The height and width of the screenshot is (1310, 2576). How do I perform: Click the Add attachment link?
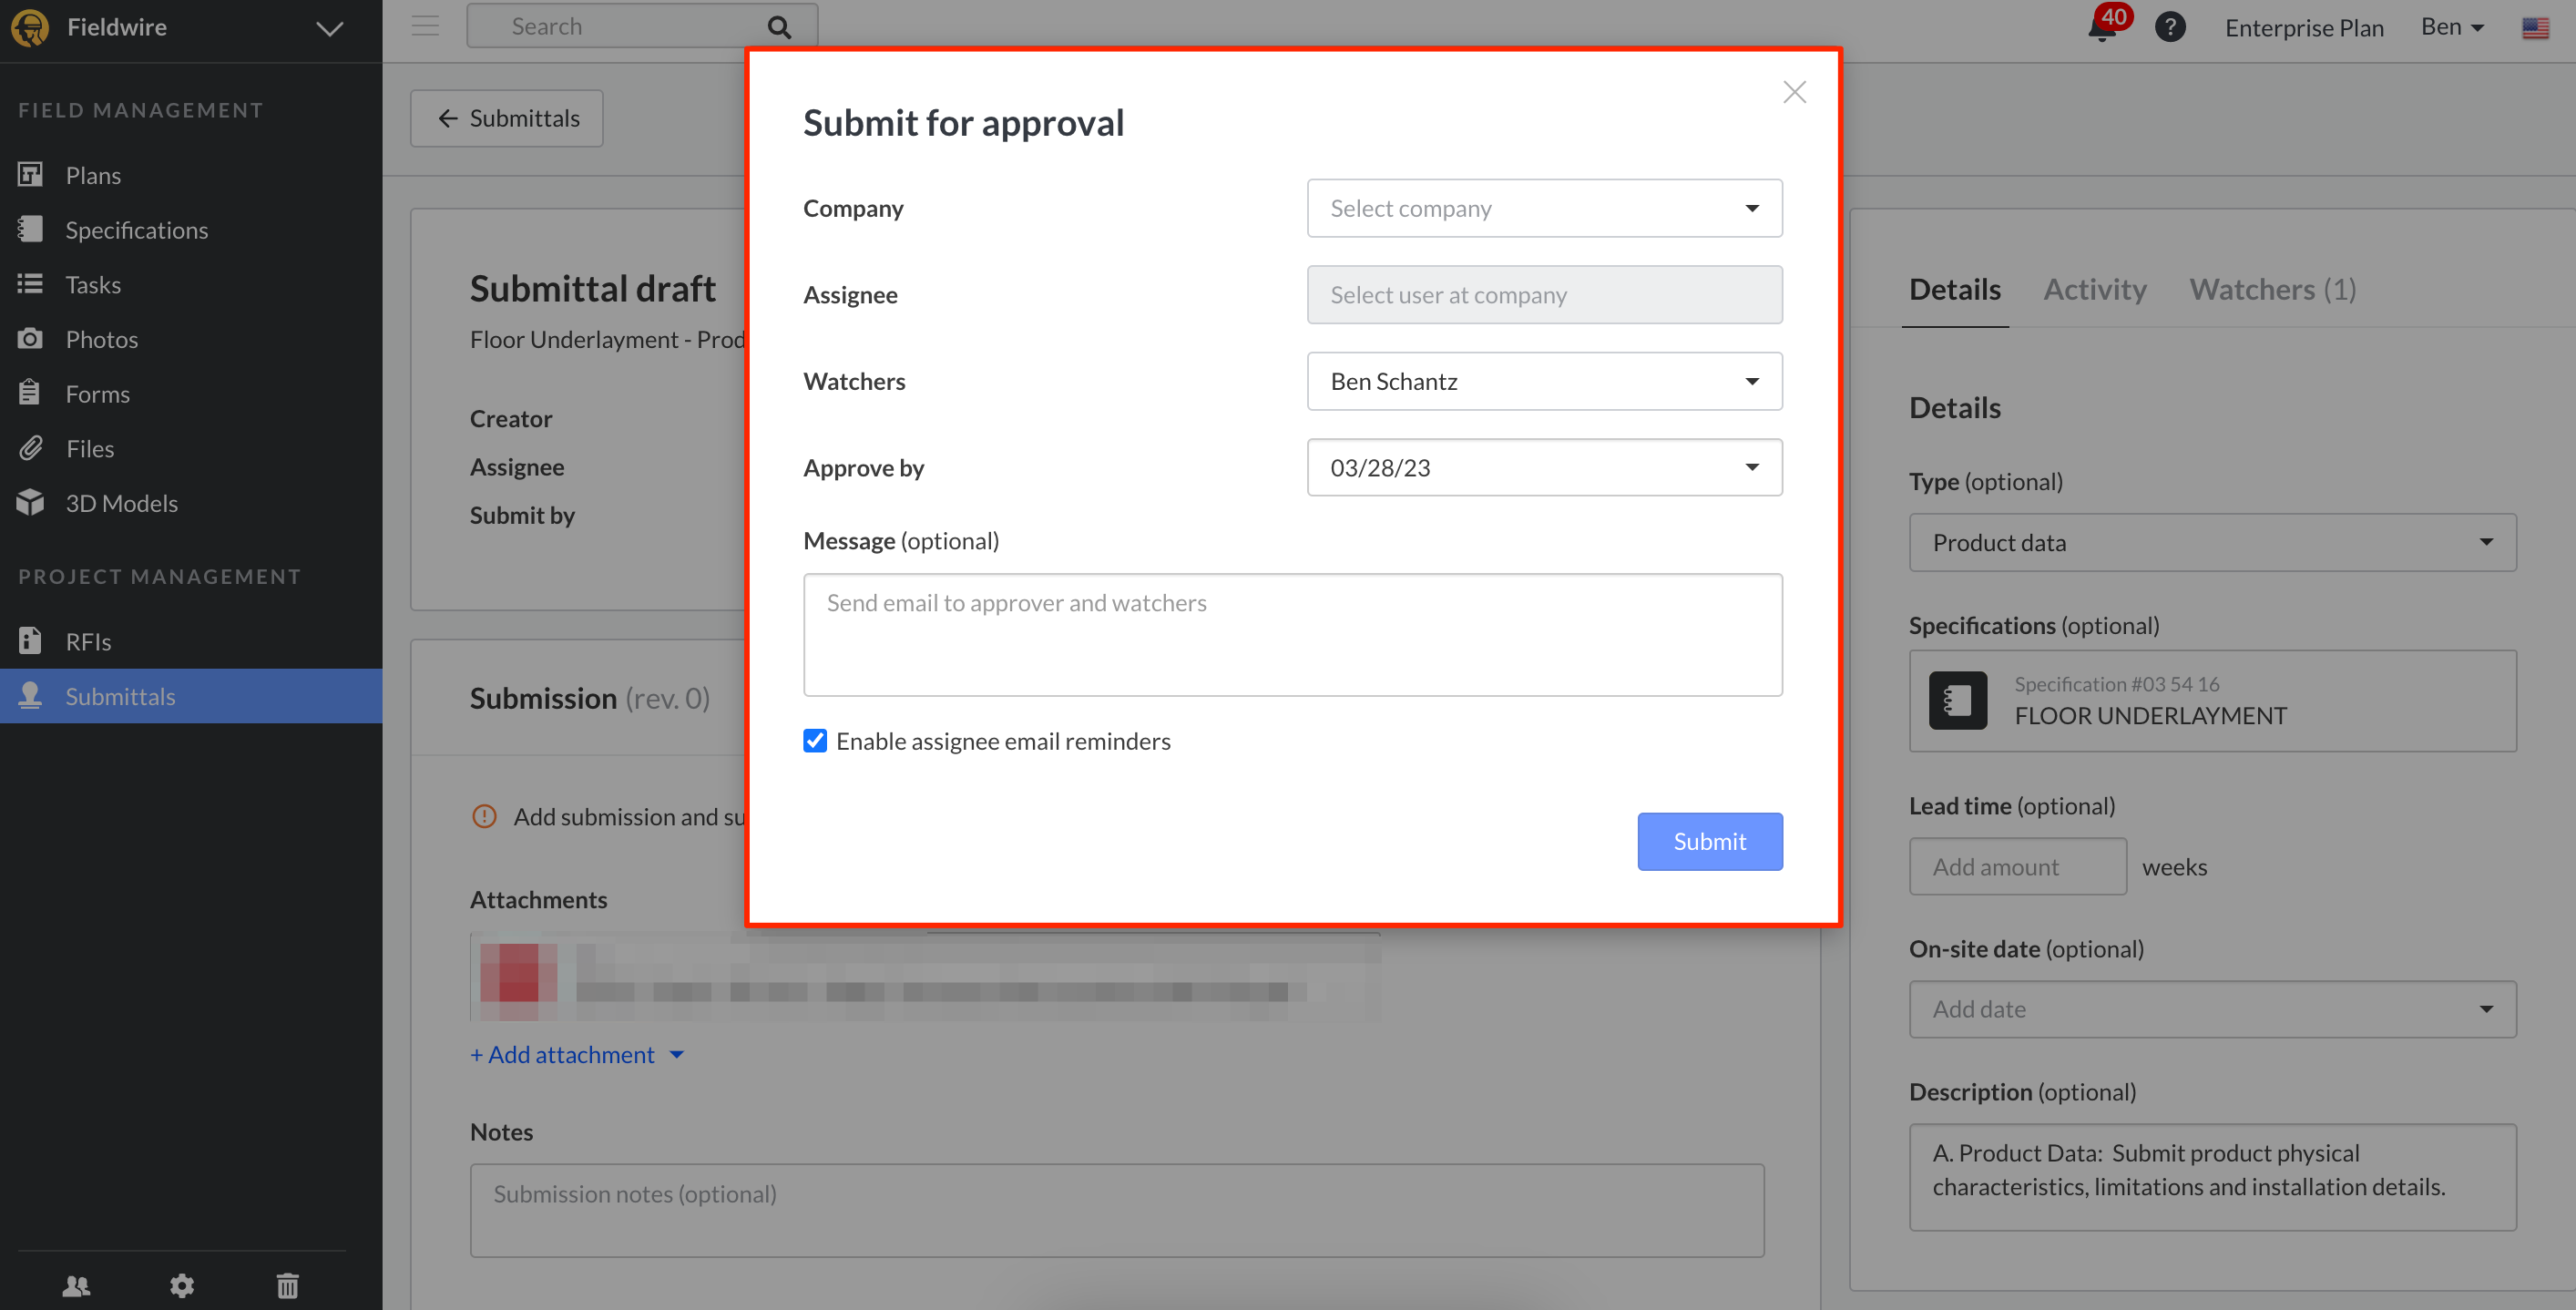[562, 1054]
